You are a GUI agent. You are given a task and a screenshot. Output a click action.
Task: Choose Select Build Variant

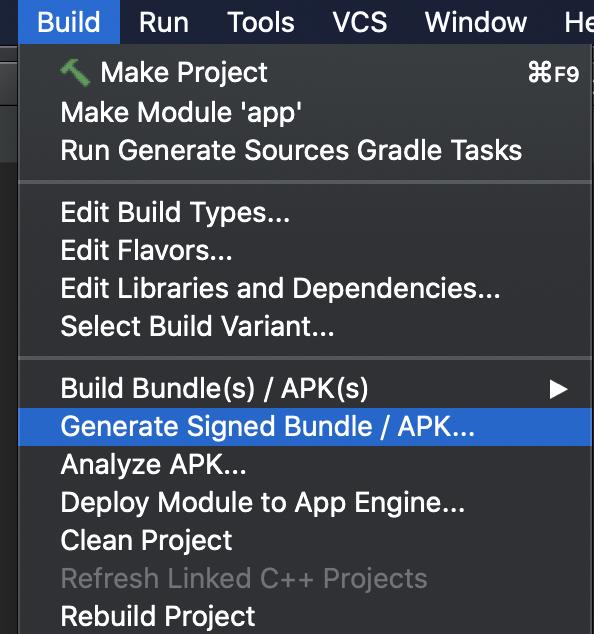[x=305, y=326]
